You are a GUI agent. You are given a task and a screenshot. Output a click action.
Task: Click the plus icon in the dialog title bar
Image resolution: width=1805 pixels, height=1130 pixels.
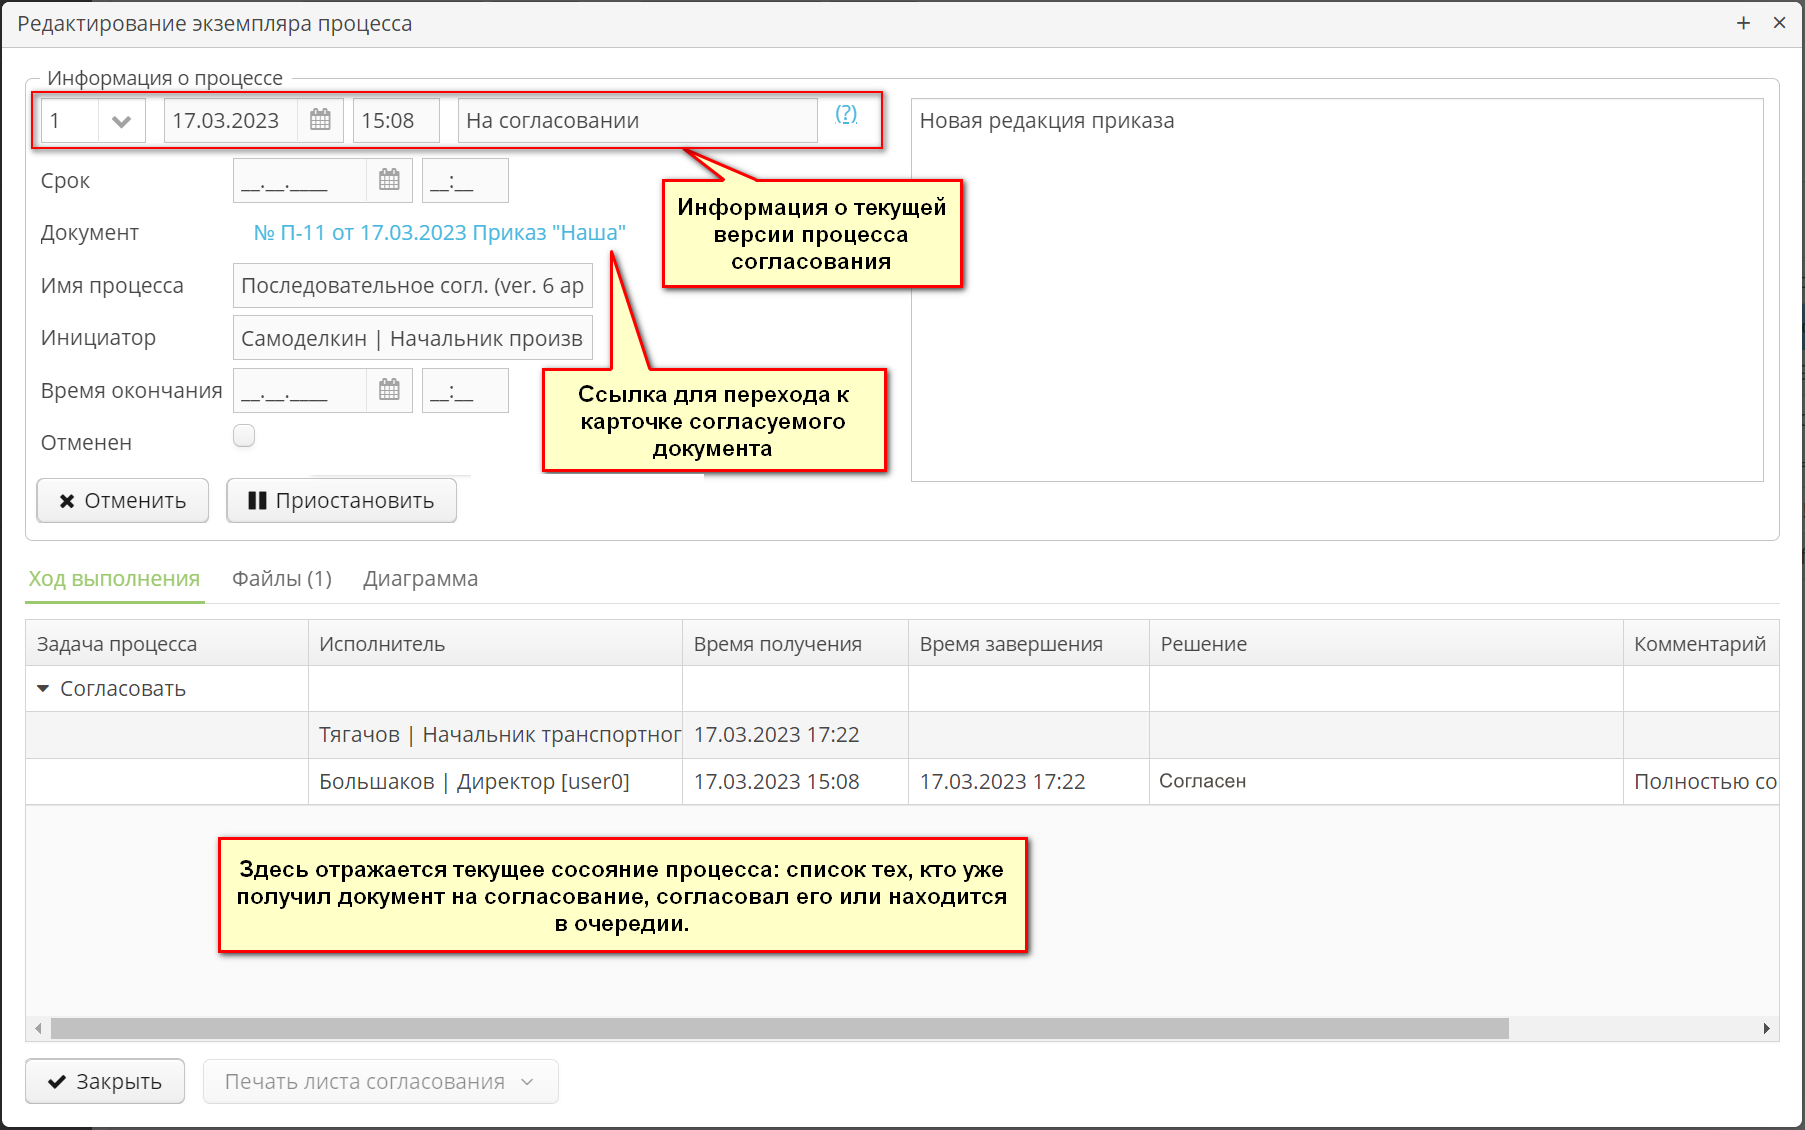[1743, 22]
